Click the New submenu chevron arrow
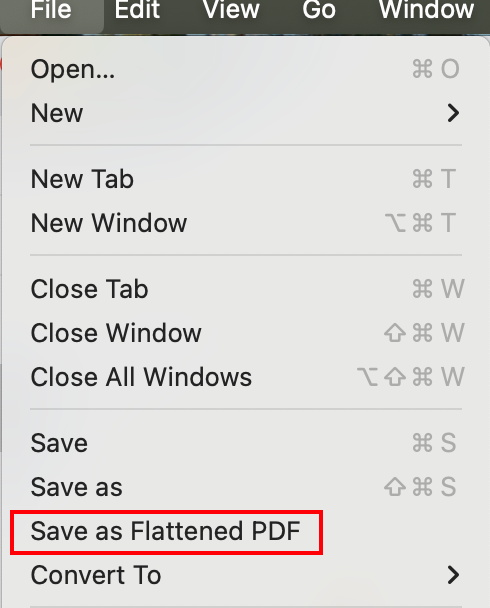 pyautogui.click(x=453, y=113)
